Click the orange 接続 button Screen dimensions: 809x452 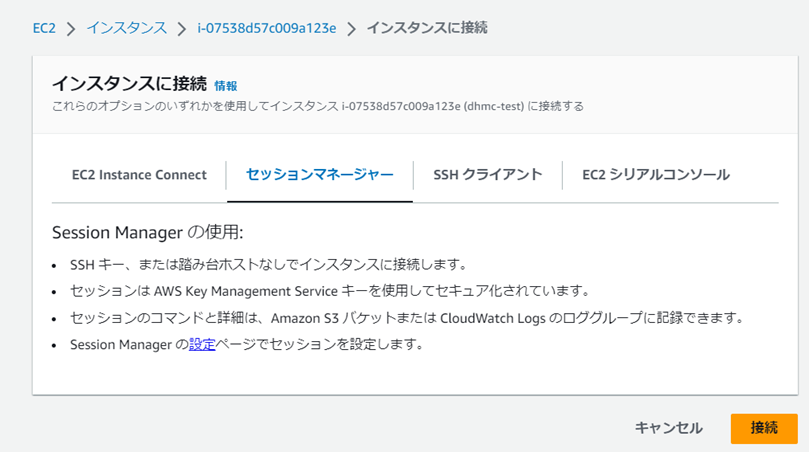click(x=764, y=428)
